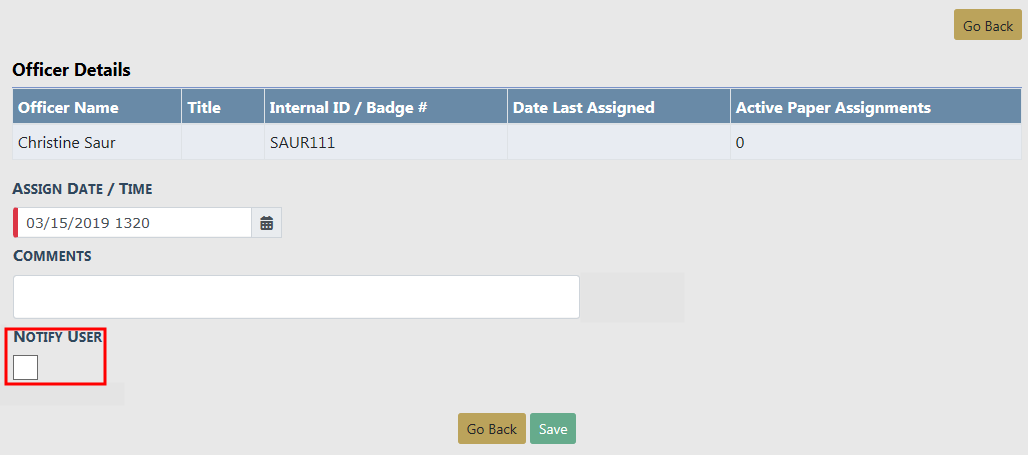This screenshot has width=1028, height=455.
Task: Click the Internal ID / Badge # header
Action: (349, 107)
